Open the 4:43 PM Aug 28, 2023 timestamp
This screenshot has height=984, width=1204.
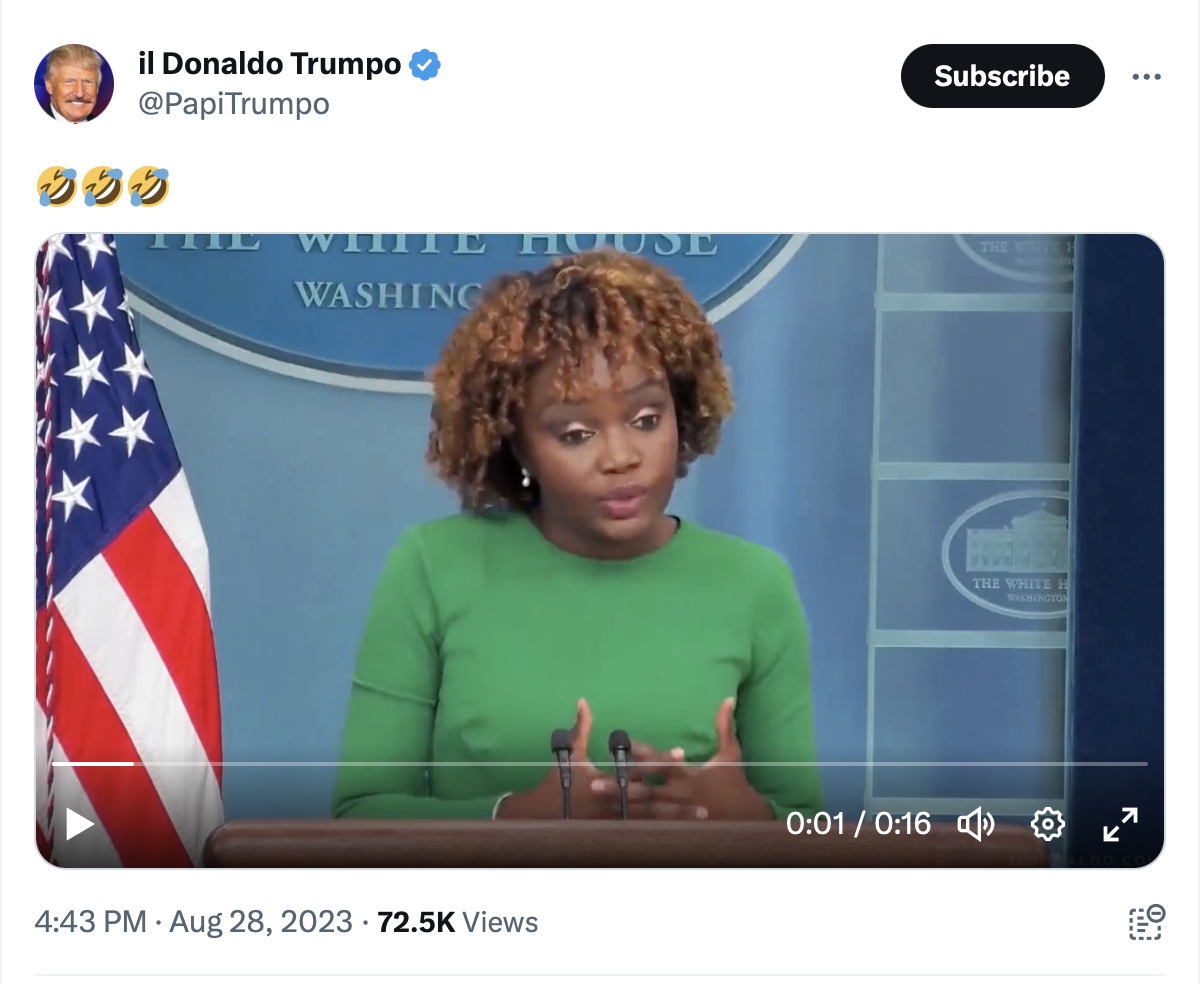[193, 922]
